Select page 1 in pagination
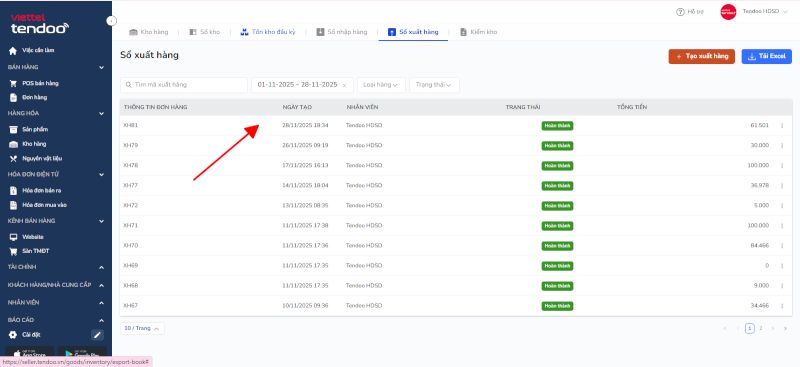This screenshot has width=800, height=367. coord(749,328)
